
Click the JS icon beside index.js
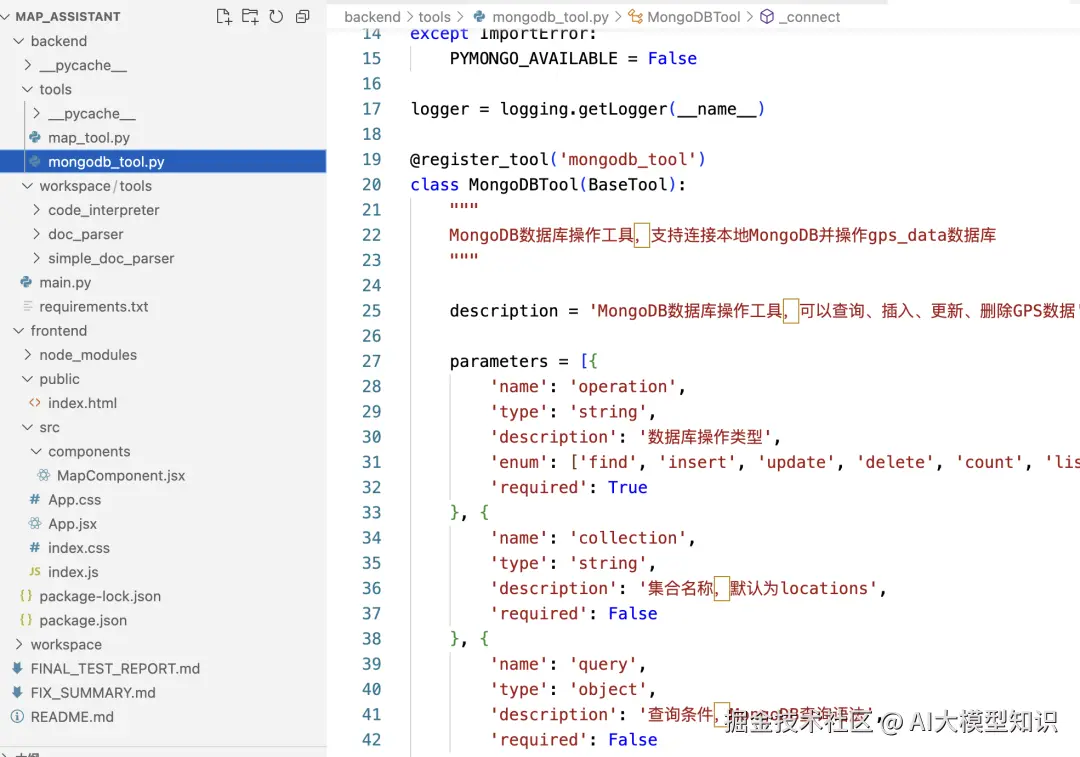[x=35, y=572]
